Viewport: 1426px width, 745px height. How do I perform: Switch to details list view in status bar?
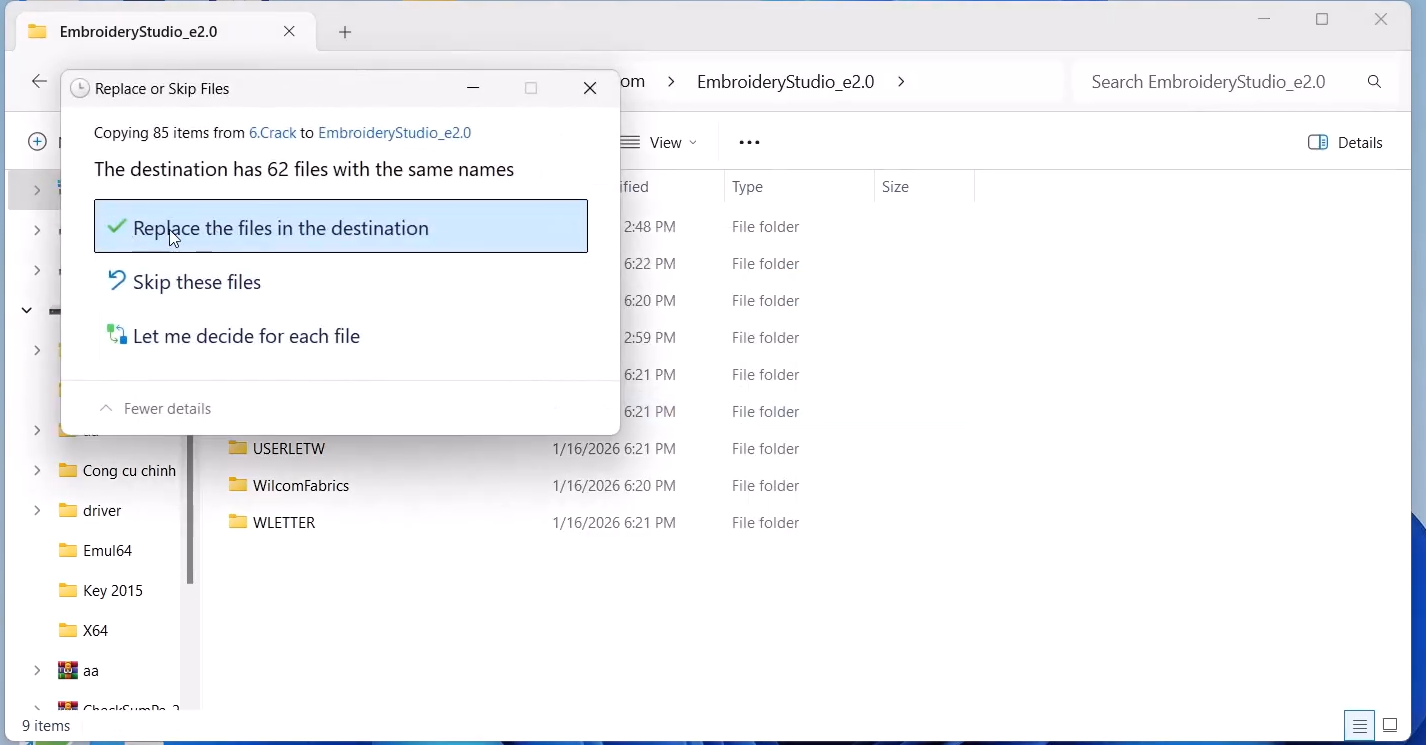(1359, 726)
